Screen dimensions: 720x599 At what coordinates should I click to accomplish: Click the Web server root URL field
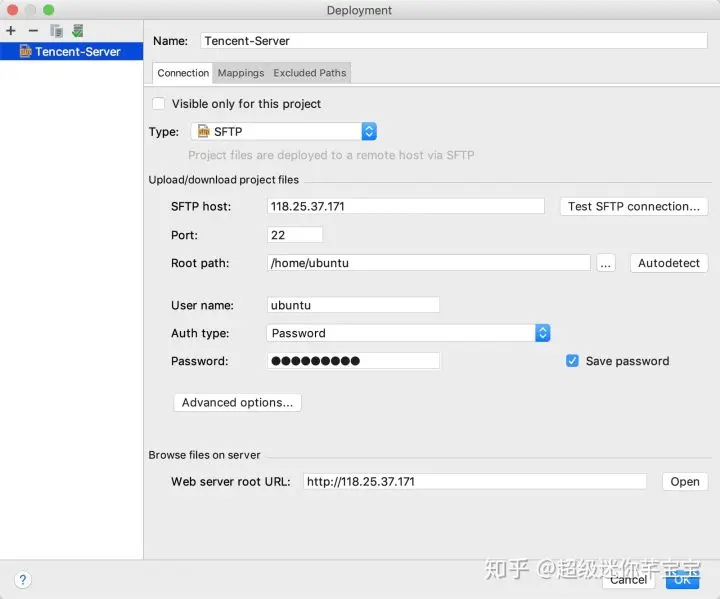474,481
